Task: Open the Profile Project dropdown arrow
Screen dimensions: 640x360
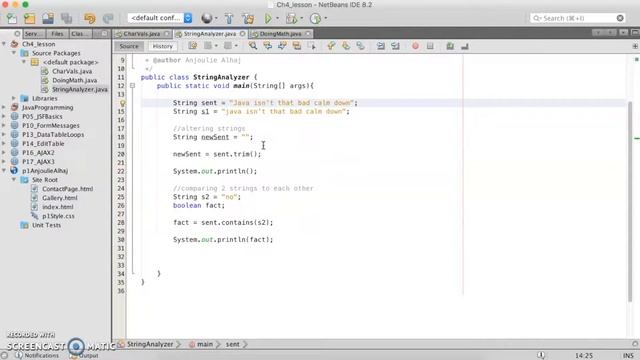Action: tap(325, 18)
